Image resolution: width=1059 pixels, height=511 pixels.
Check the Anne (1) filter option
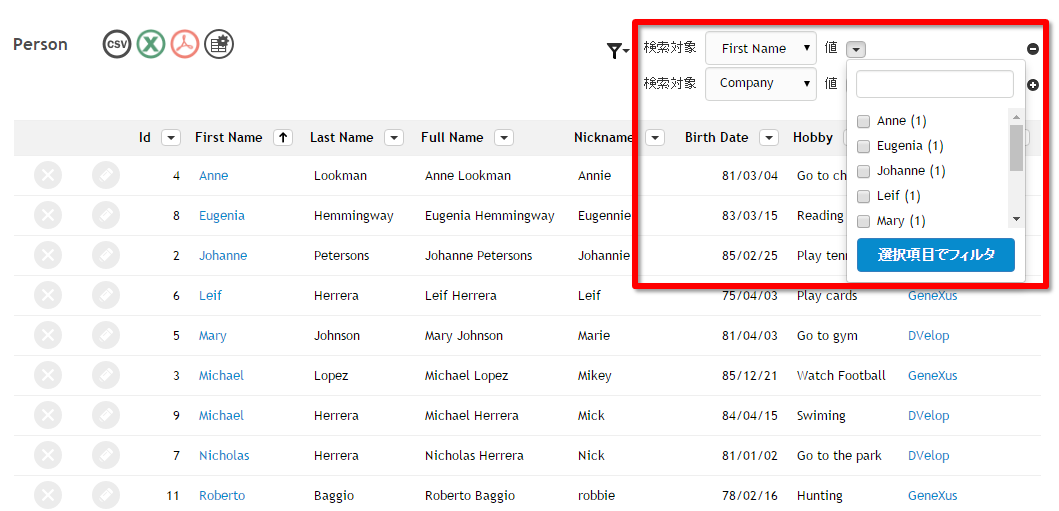[863, 122]
